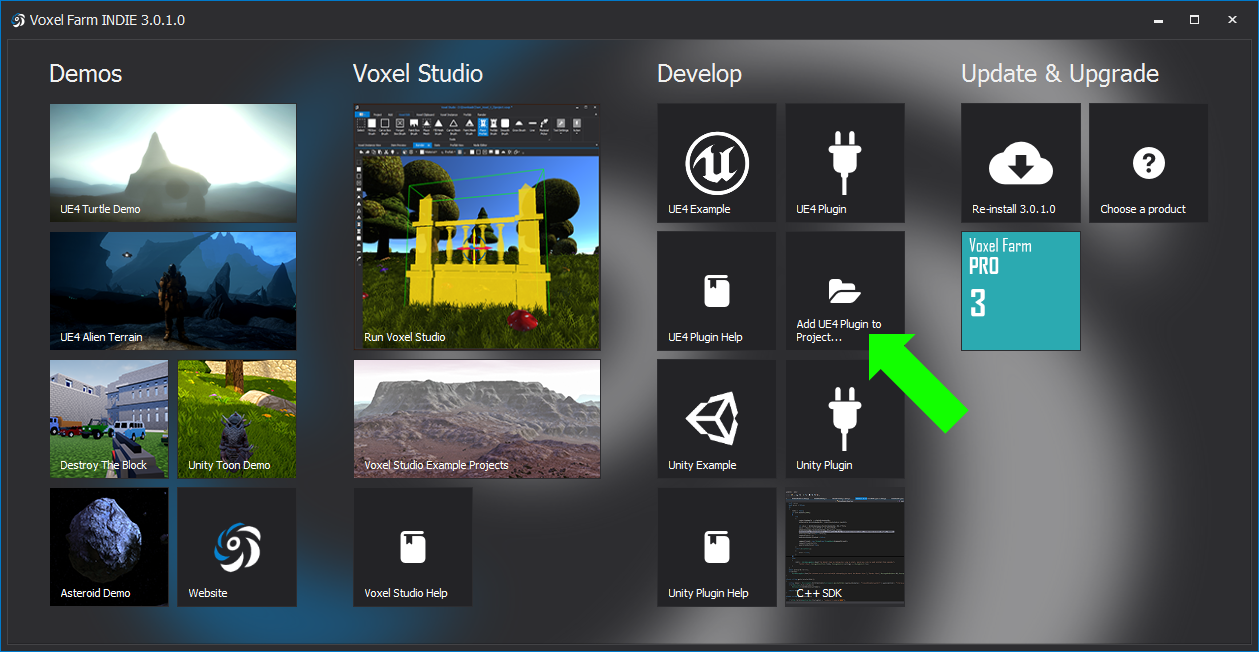Launch the Unity Toon Demo
The image size is (1259, 652).
click(237, 419)
